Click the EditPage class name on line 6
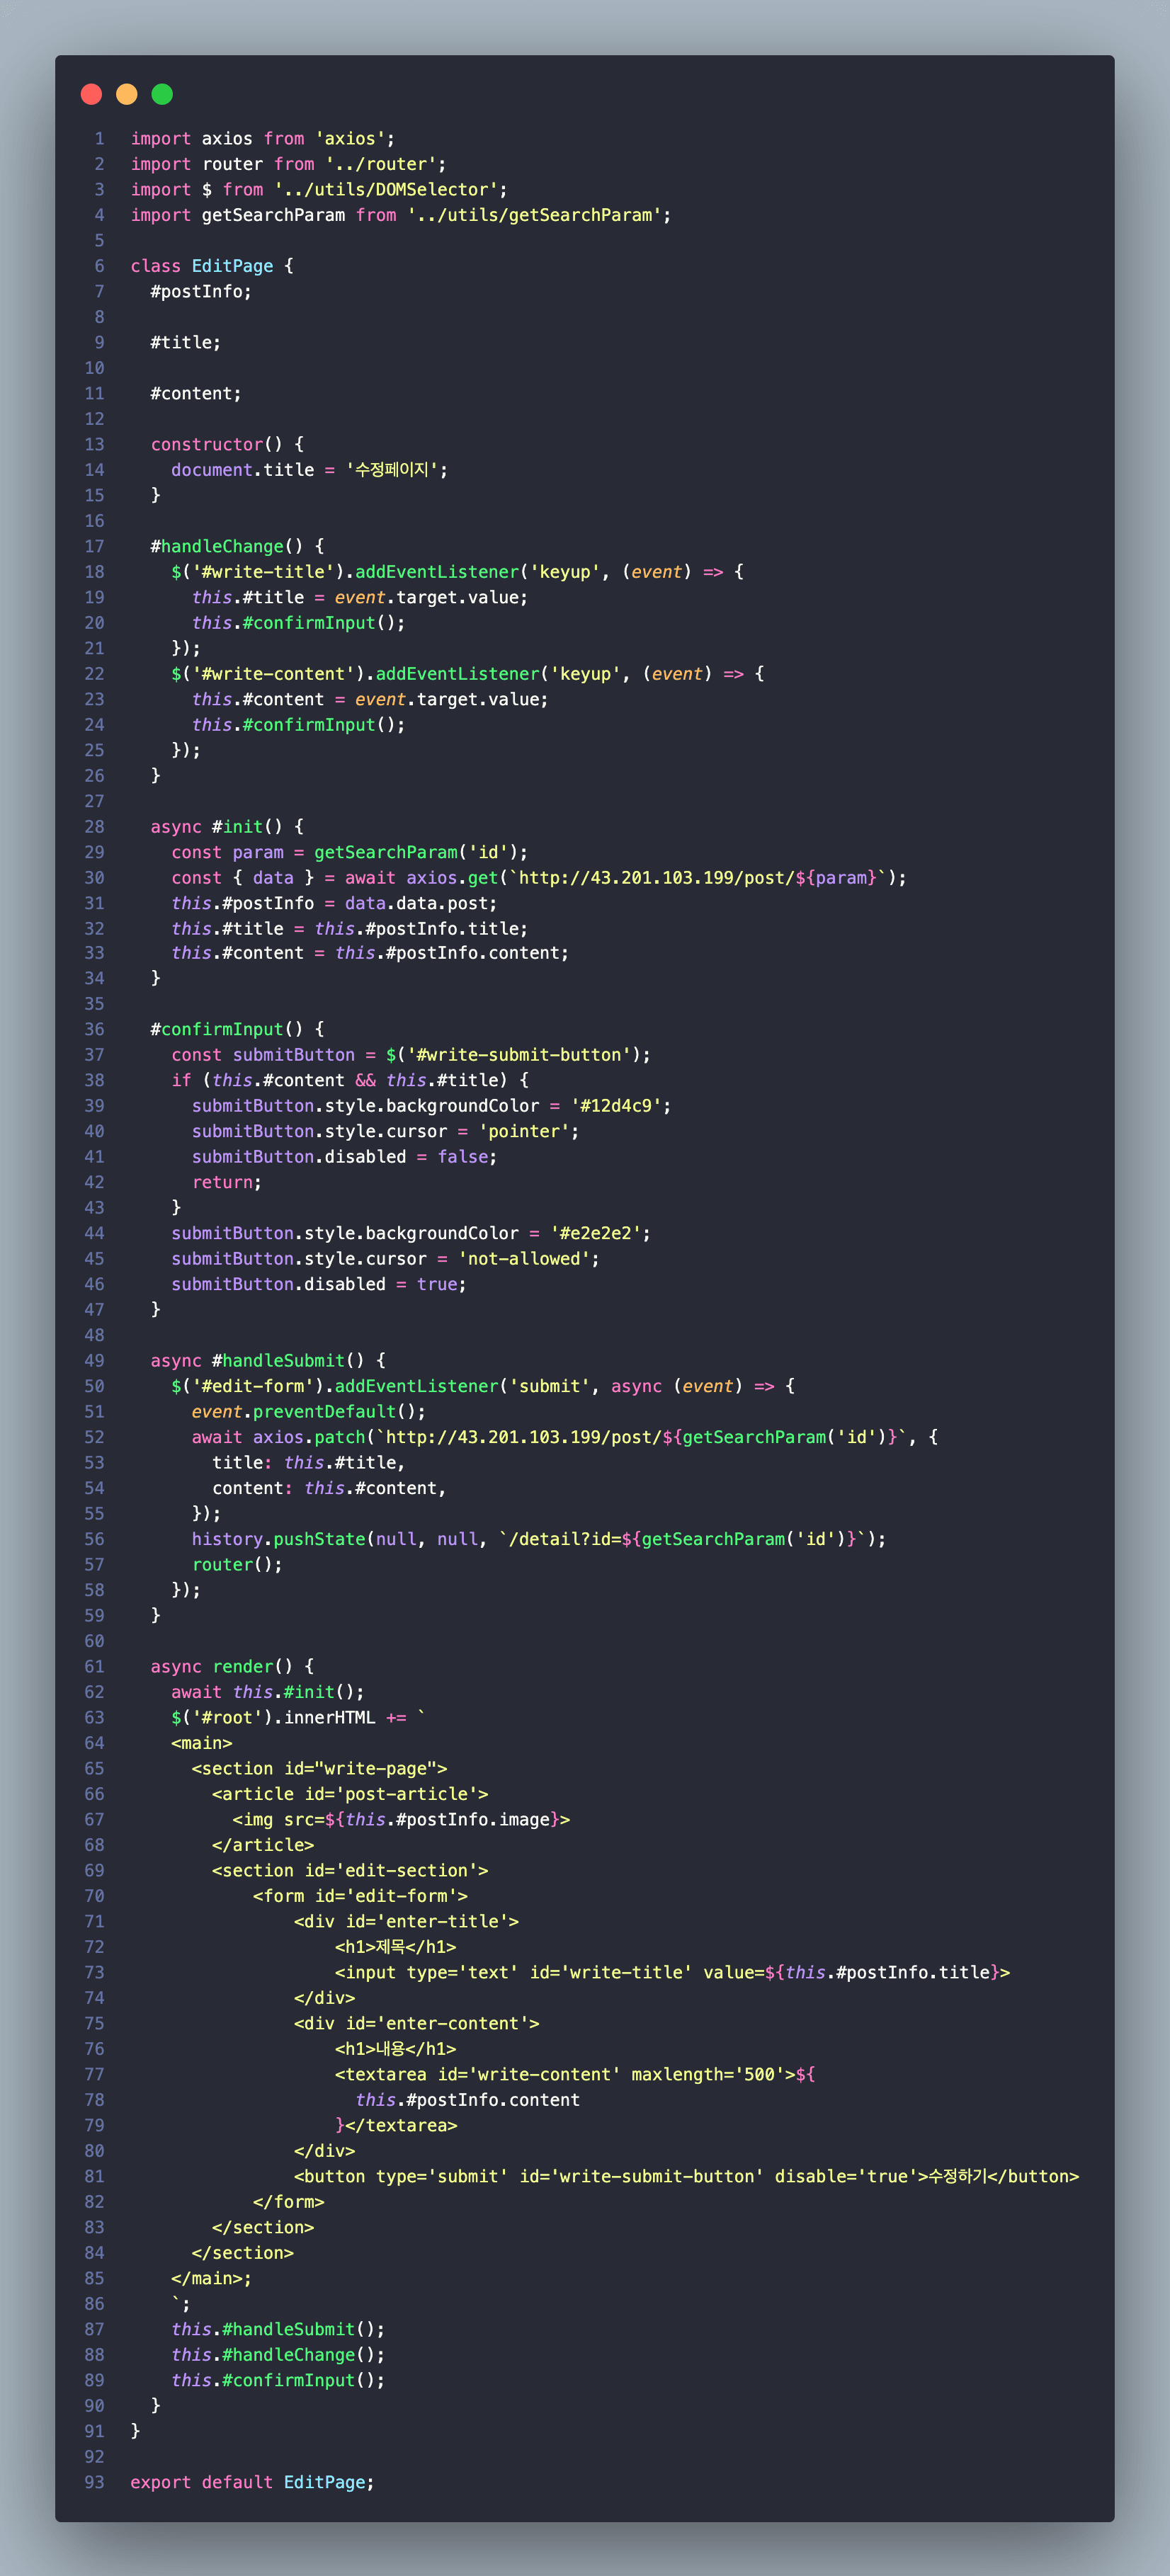 (232, 266)
